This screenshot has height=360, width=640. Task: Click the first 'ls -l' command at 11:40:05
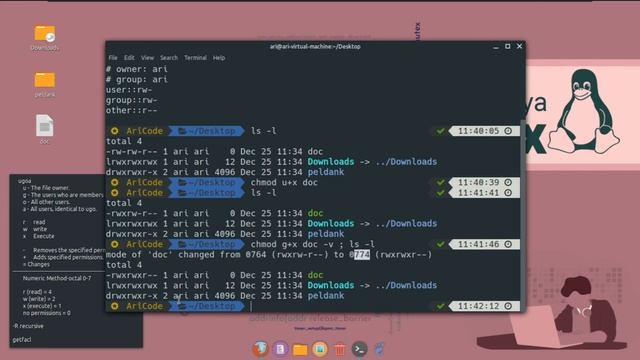[263, 131]
